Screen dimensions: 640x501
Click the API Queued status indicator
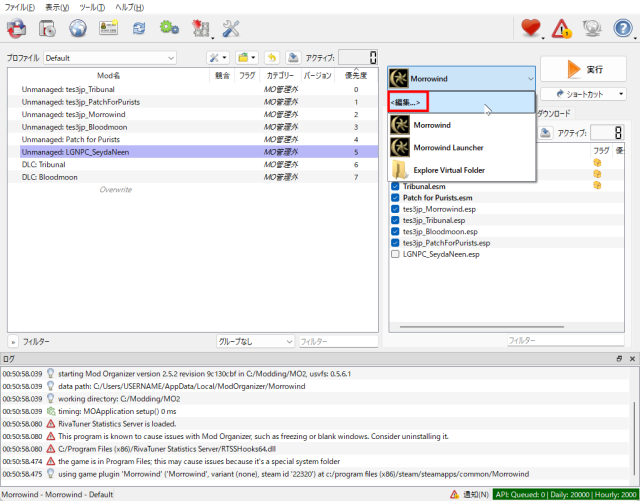[x=566, y=494]
